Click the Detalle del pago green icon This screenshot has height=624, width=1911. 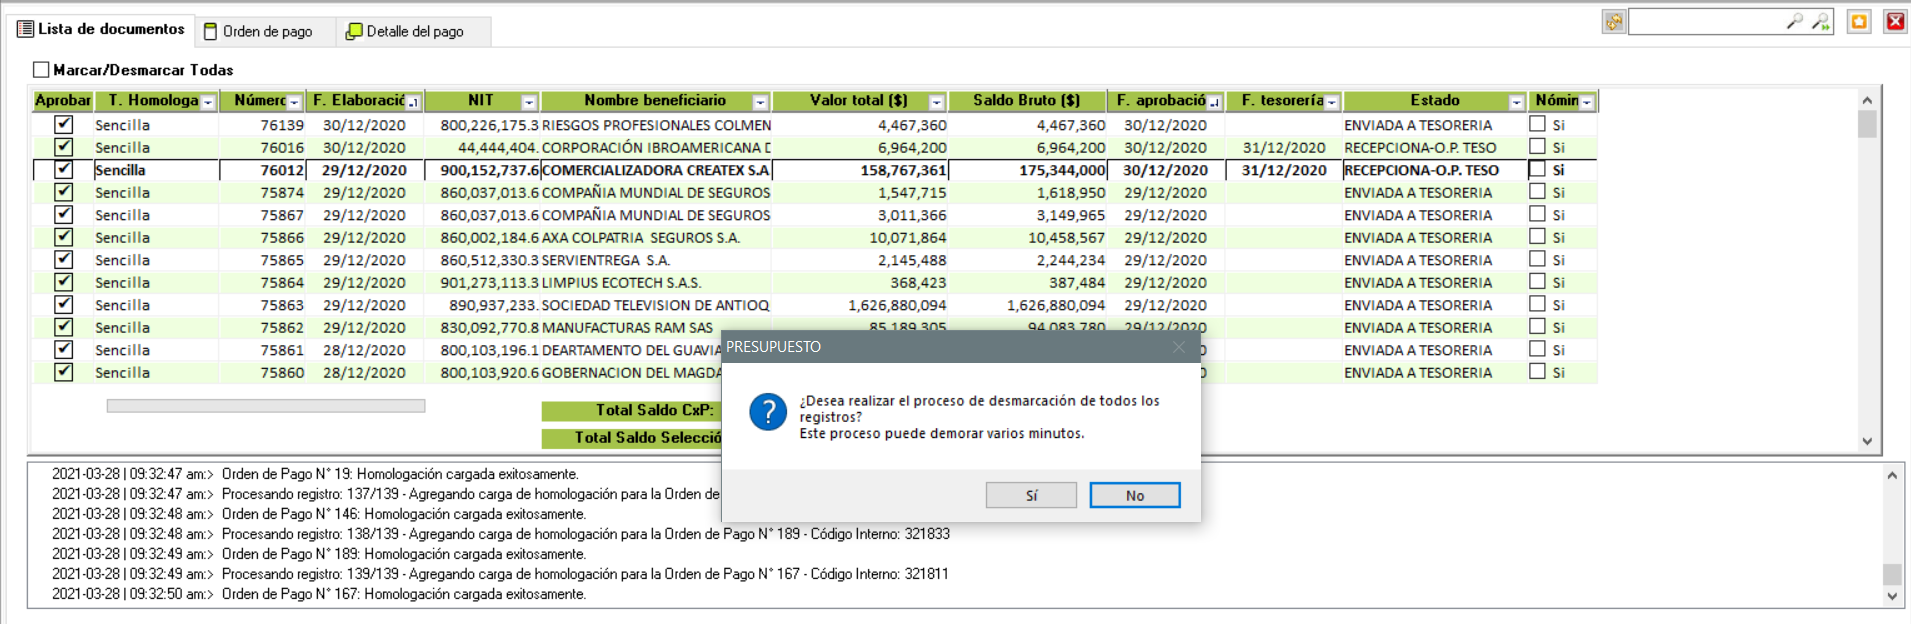[353, 32]
